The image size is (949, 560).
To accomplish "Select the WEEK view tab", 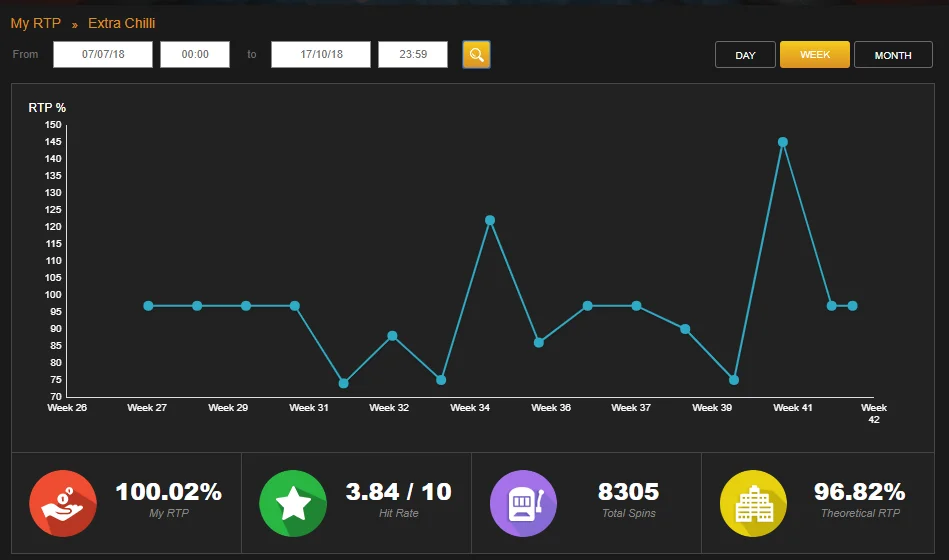I will [x=815, y=54].
